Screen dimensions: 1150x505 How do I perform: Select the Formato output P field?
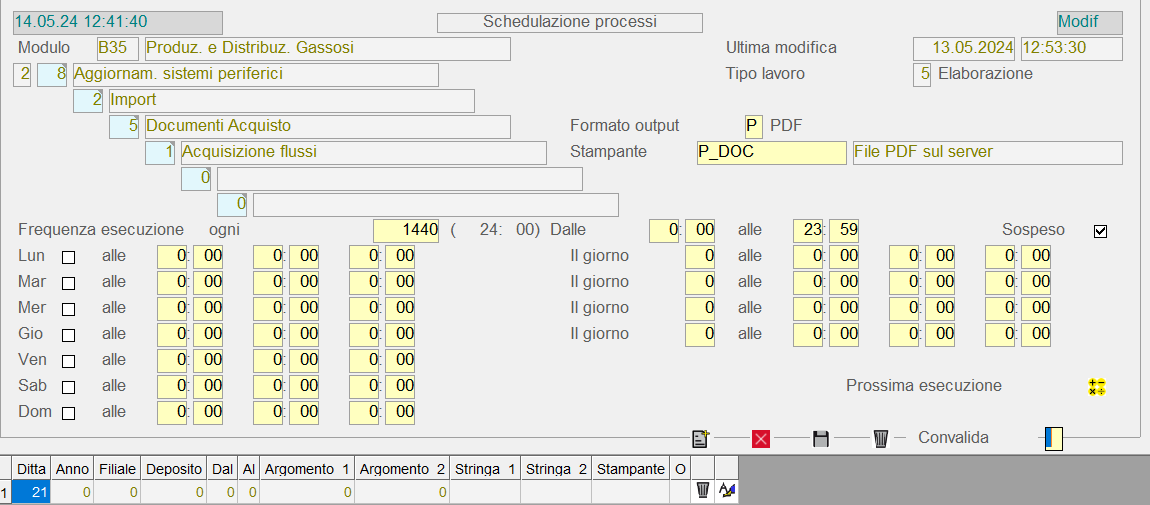[753, 126]
